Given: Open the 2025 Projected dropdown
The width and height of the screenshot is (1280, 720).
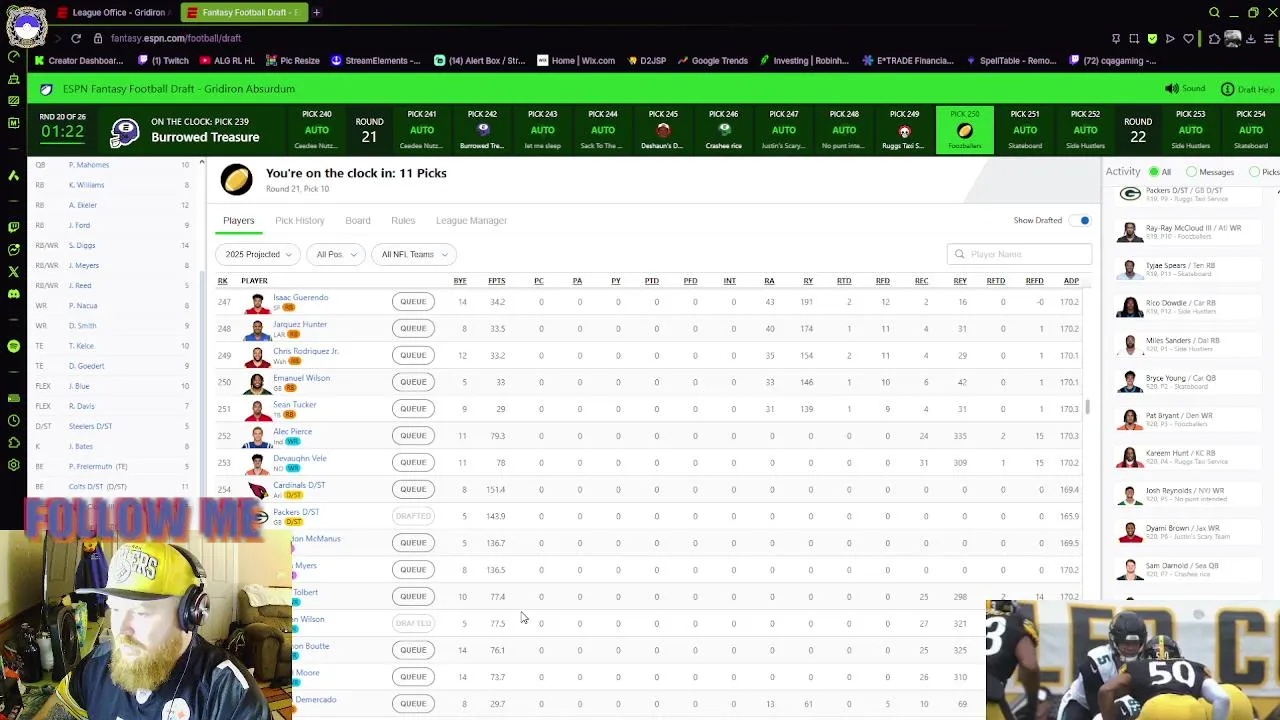Looking at the screenshot, I should click(257, 254).
